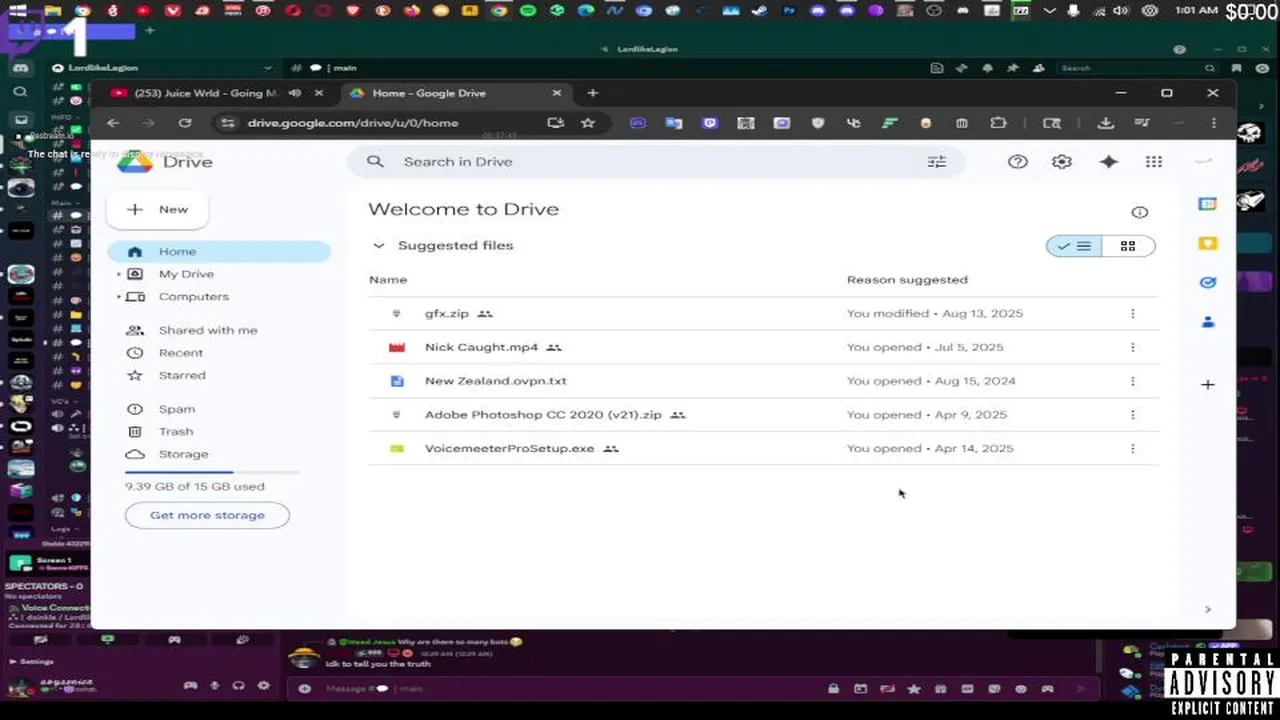This screenshot has height=720, width=1280.
Task: Open the Drive support help icon
Action: pos(1017,162)
